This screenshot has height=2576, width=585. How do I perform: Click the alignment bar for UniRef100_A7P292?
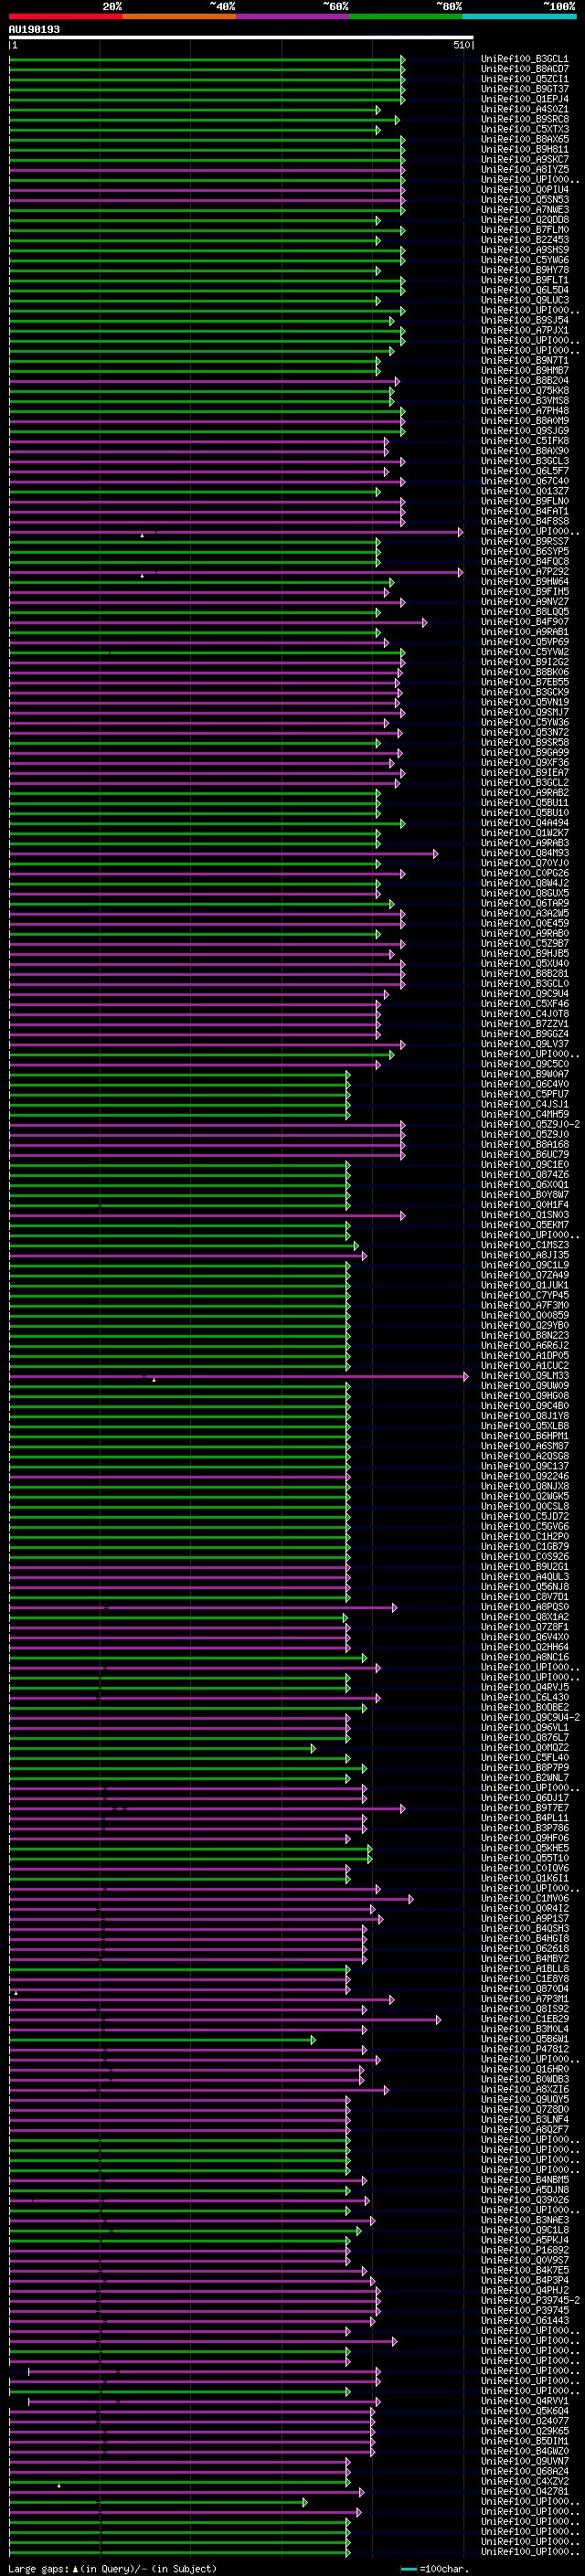coord(236,572)
